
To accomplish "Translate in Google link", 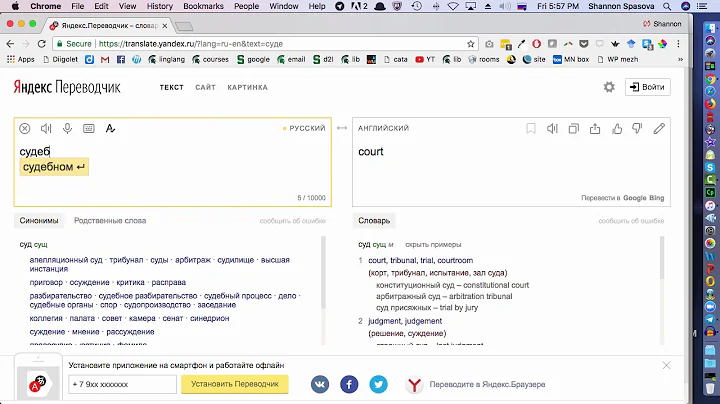I will point(635,198).
